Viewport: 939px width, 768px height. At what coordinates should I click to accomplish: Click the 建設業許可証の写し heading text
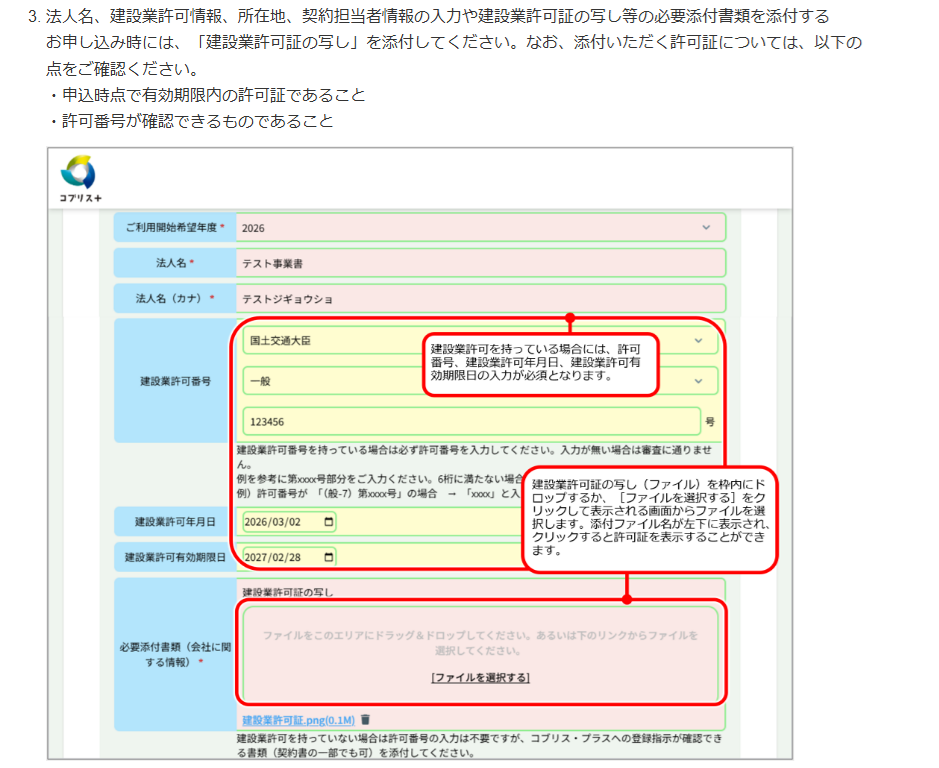click(288, 593)
